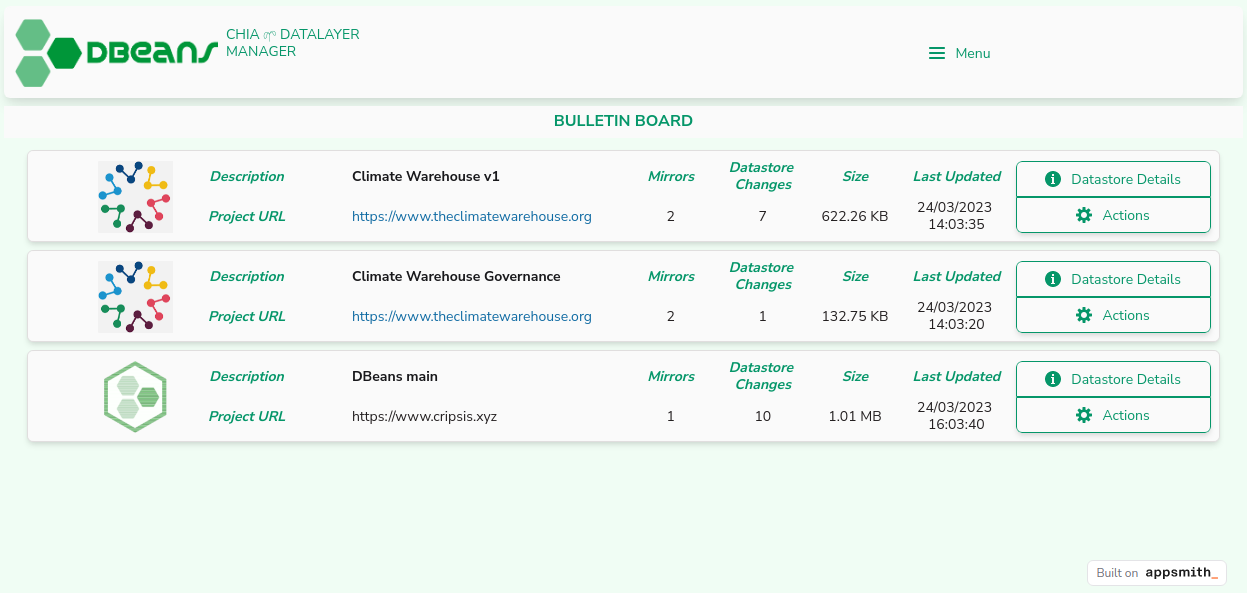Click the 622.26 KB size value

[855, 216]
